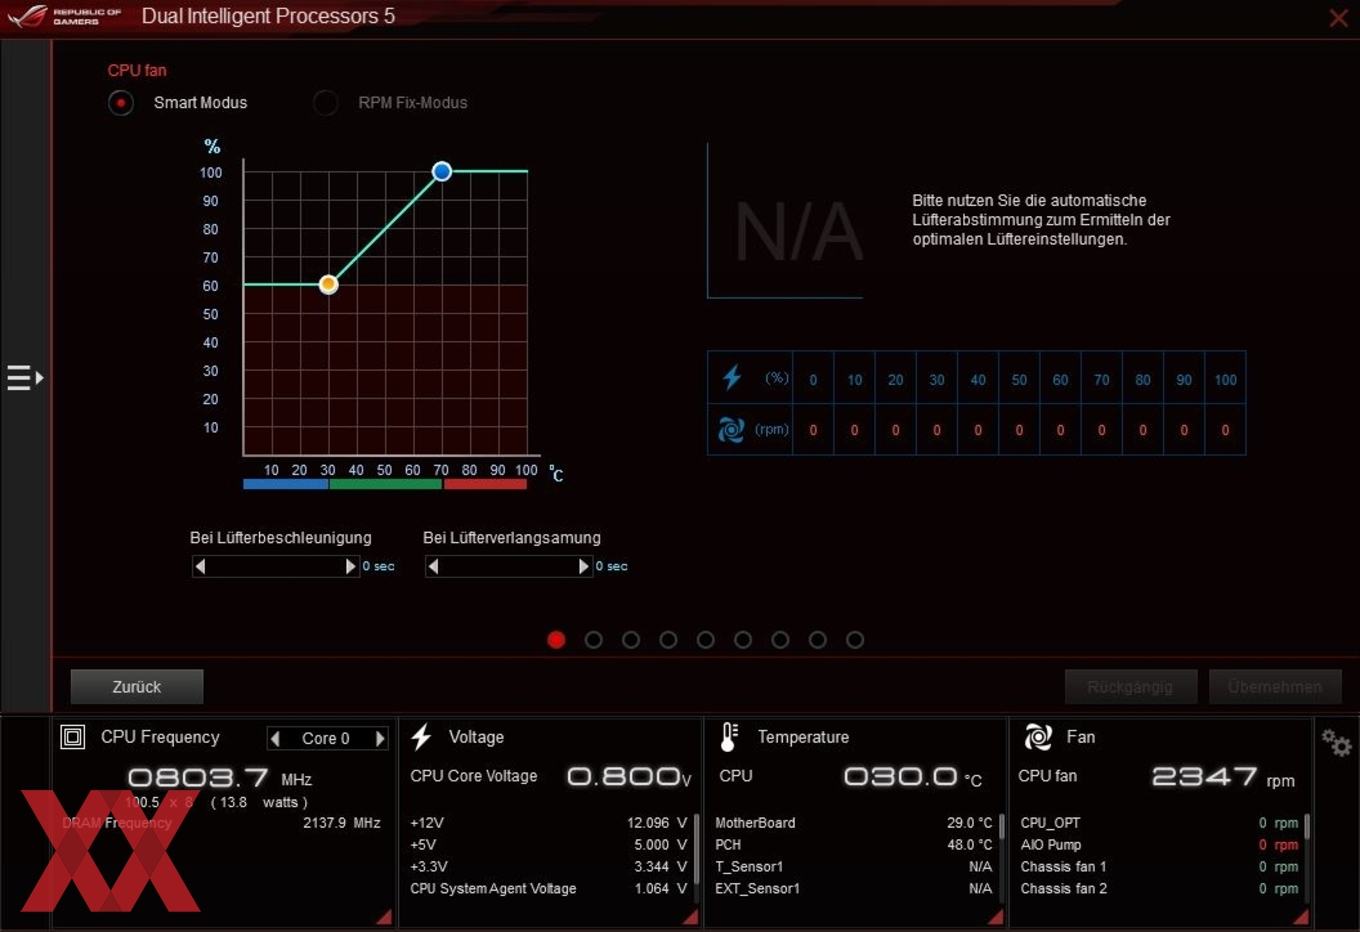
Task: Click the PCH temperature row
Action: click(854, 845)
